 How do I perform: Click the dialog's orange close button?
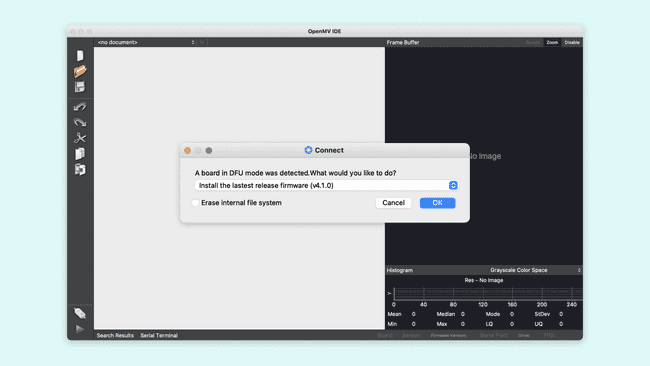pos(187,150)
